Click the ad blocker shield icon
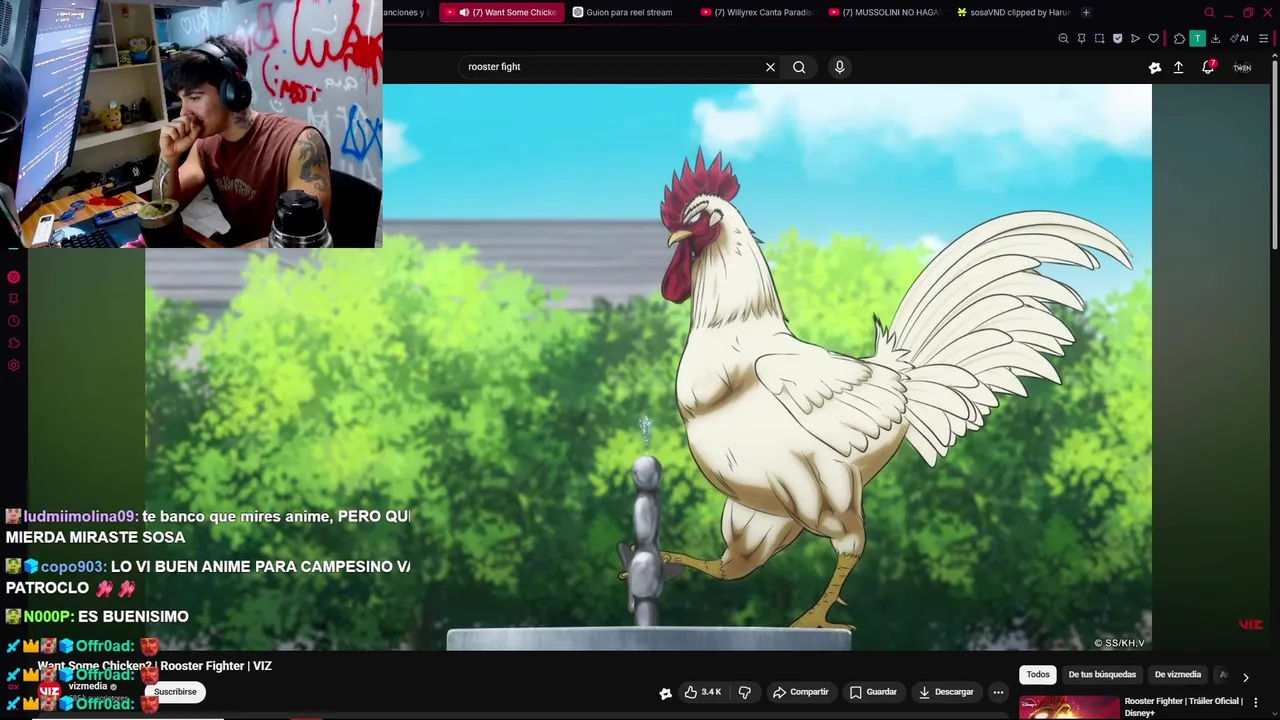The width and height of the screenshot is (1280, 720). (1117, 38)
